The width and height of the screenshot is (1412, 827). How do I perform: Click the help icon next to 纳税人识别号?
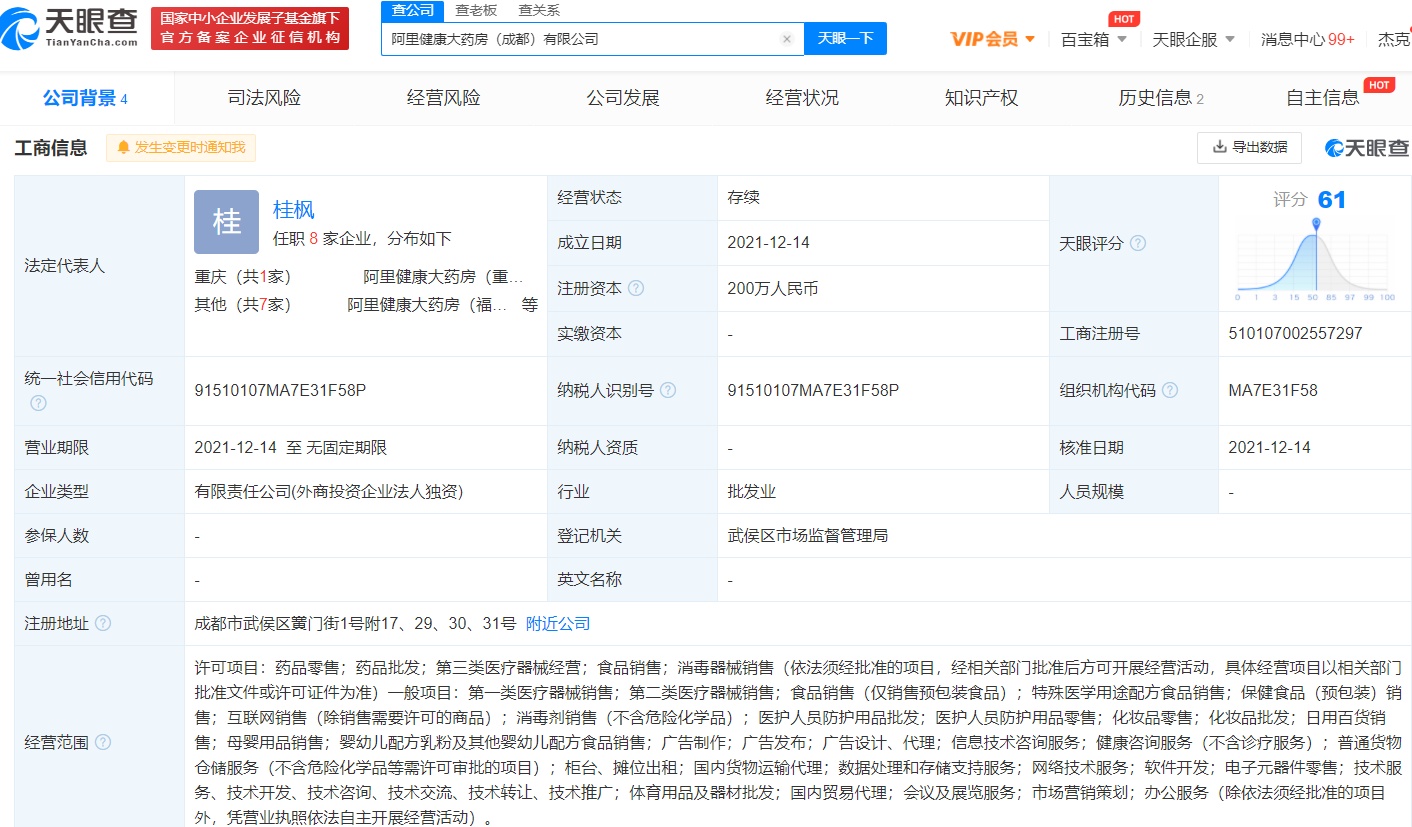point(668,390)
